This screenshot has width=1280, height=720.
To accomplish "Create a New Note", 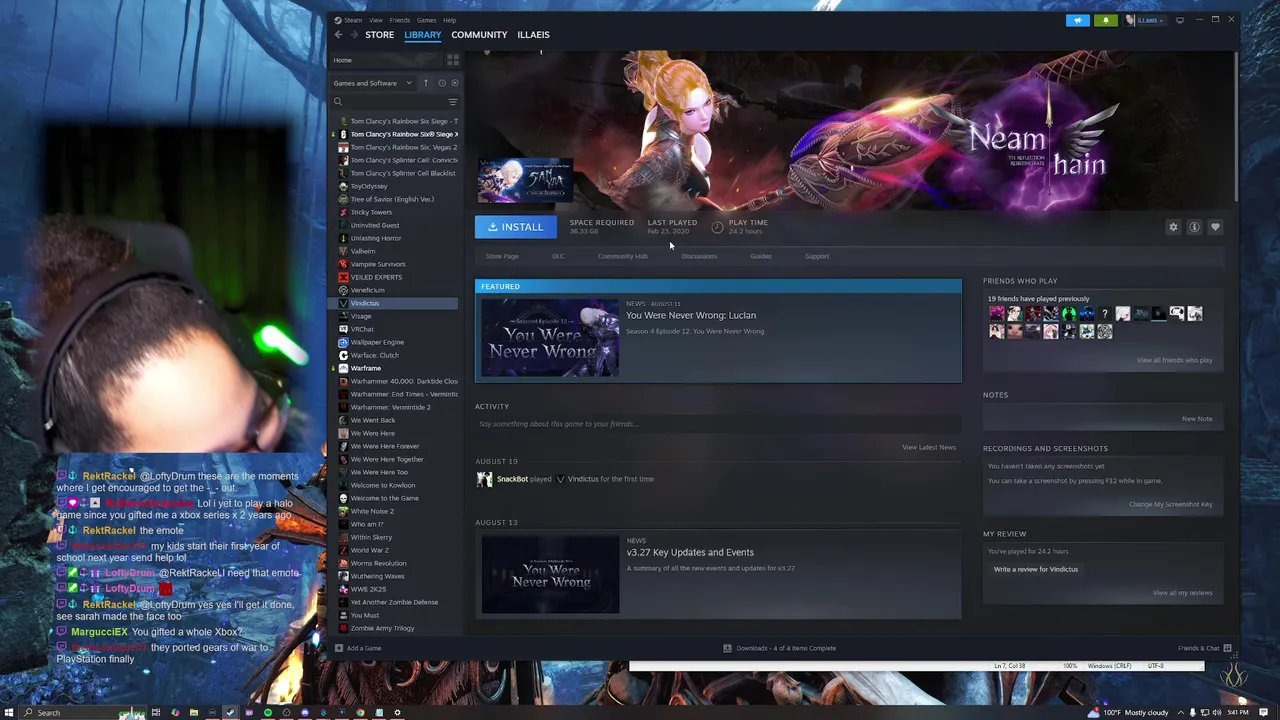I will point(1197,419).
